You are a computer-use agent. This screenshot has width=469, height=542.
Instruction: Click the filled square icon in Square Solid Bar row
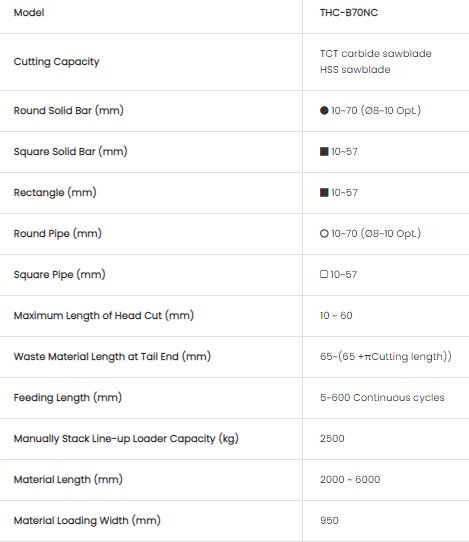(x=324, y=151)
